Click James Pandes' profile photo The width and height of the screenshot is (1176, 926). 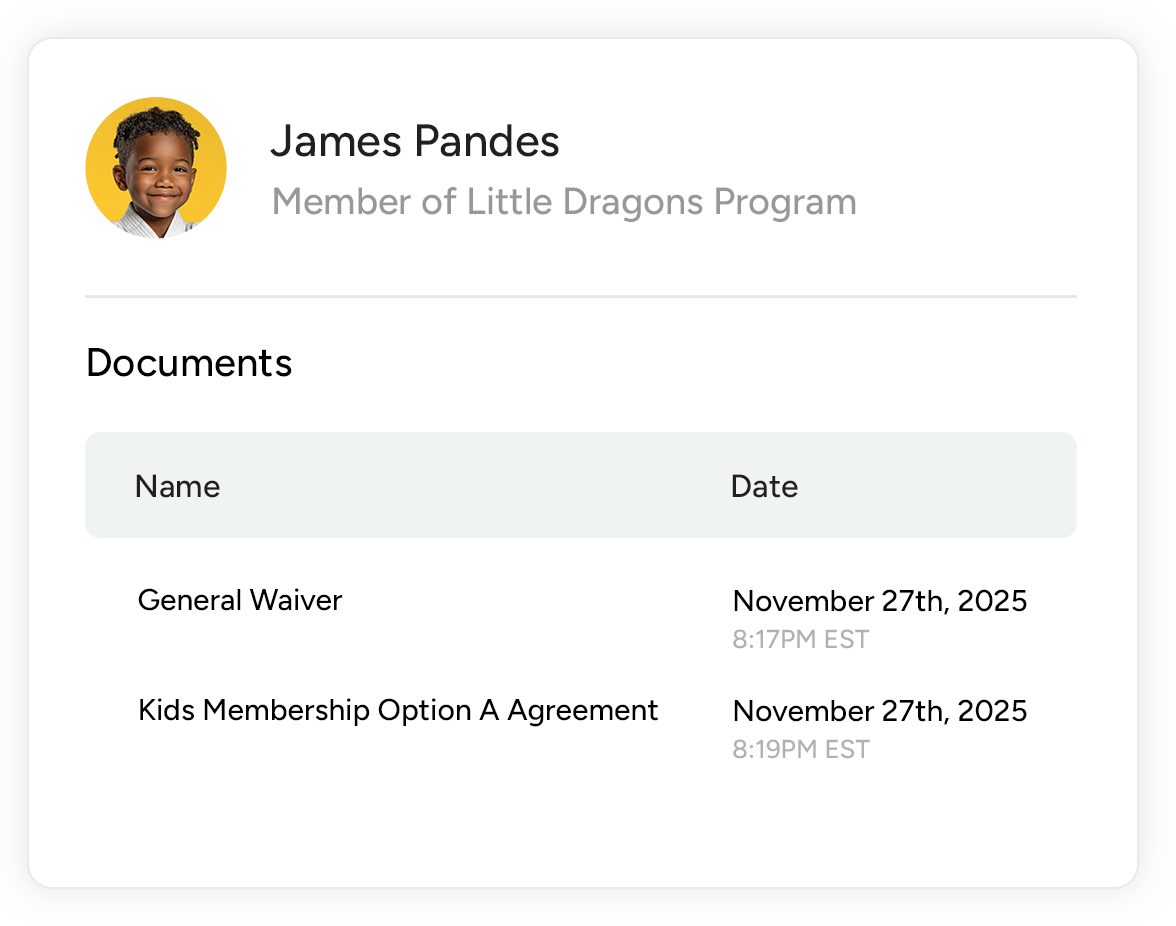pyautogui.click(x=155, y=170)
